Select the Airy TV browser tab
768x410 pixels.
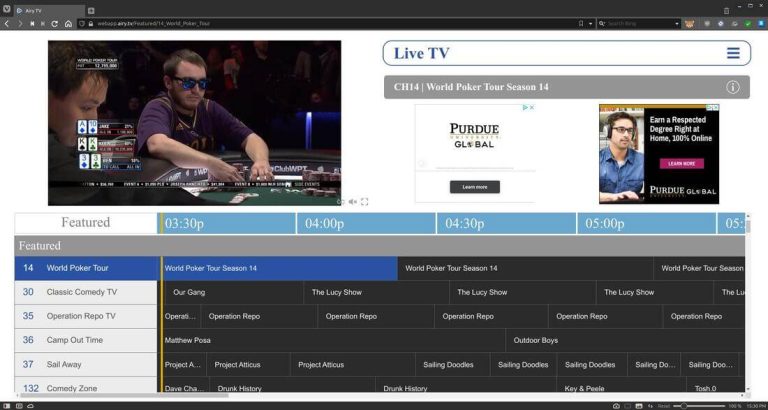pos(45,10)
